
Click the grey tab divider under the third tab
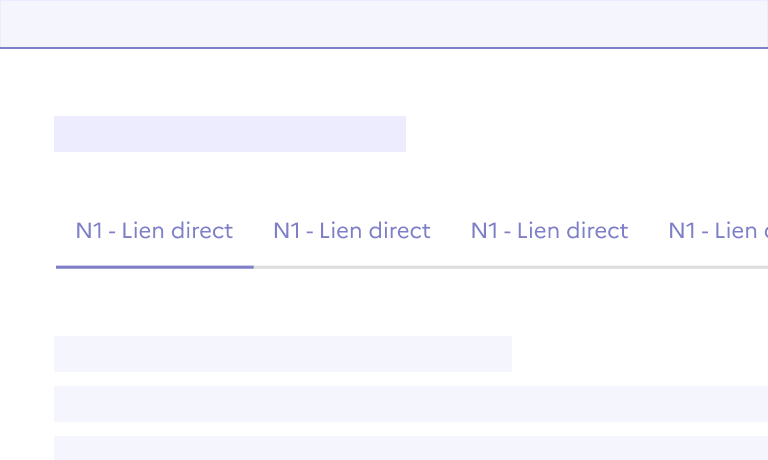click(x=549, y=267)
